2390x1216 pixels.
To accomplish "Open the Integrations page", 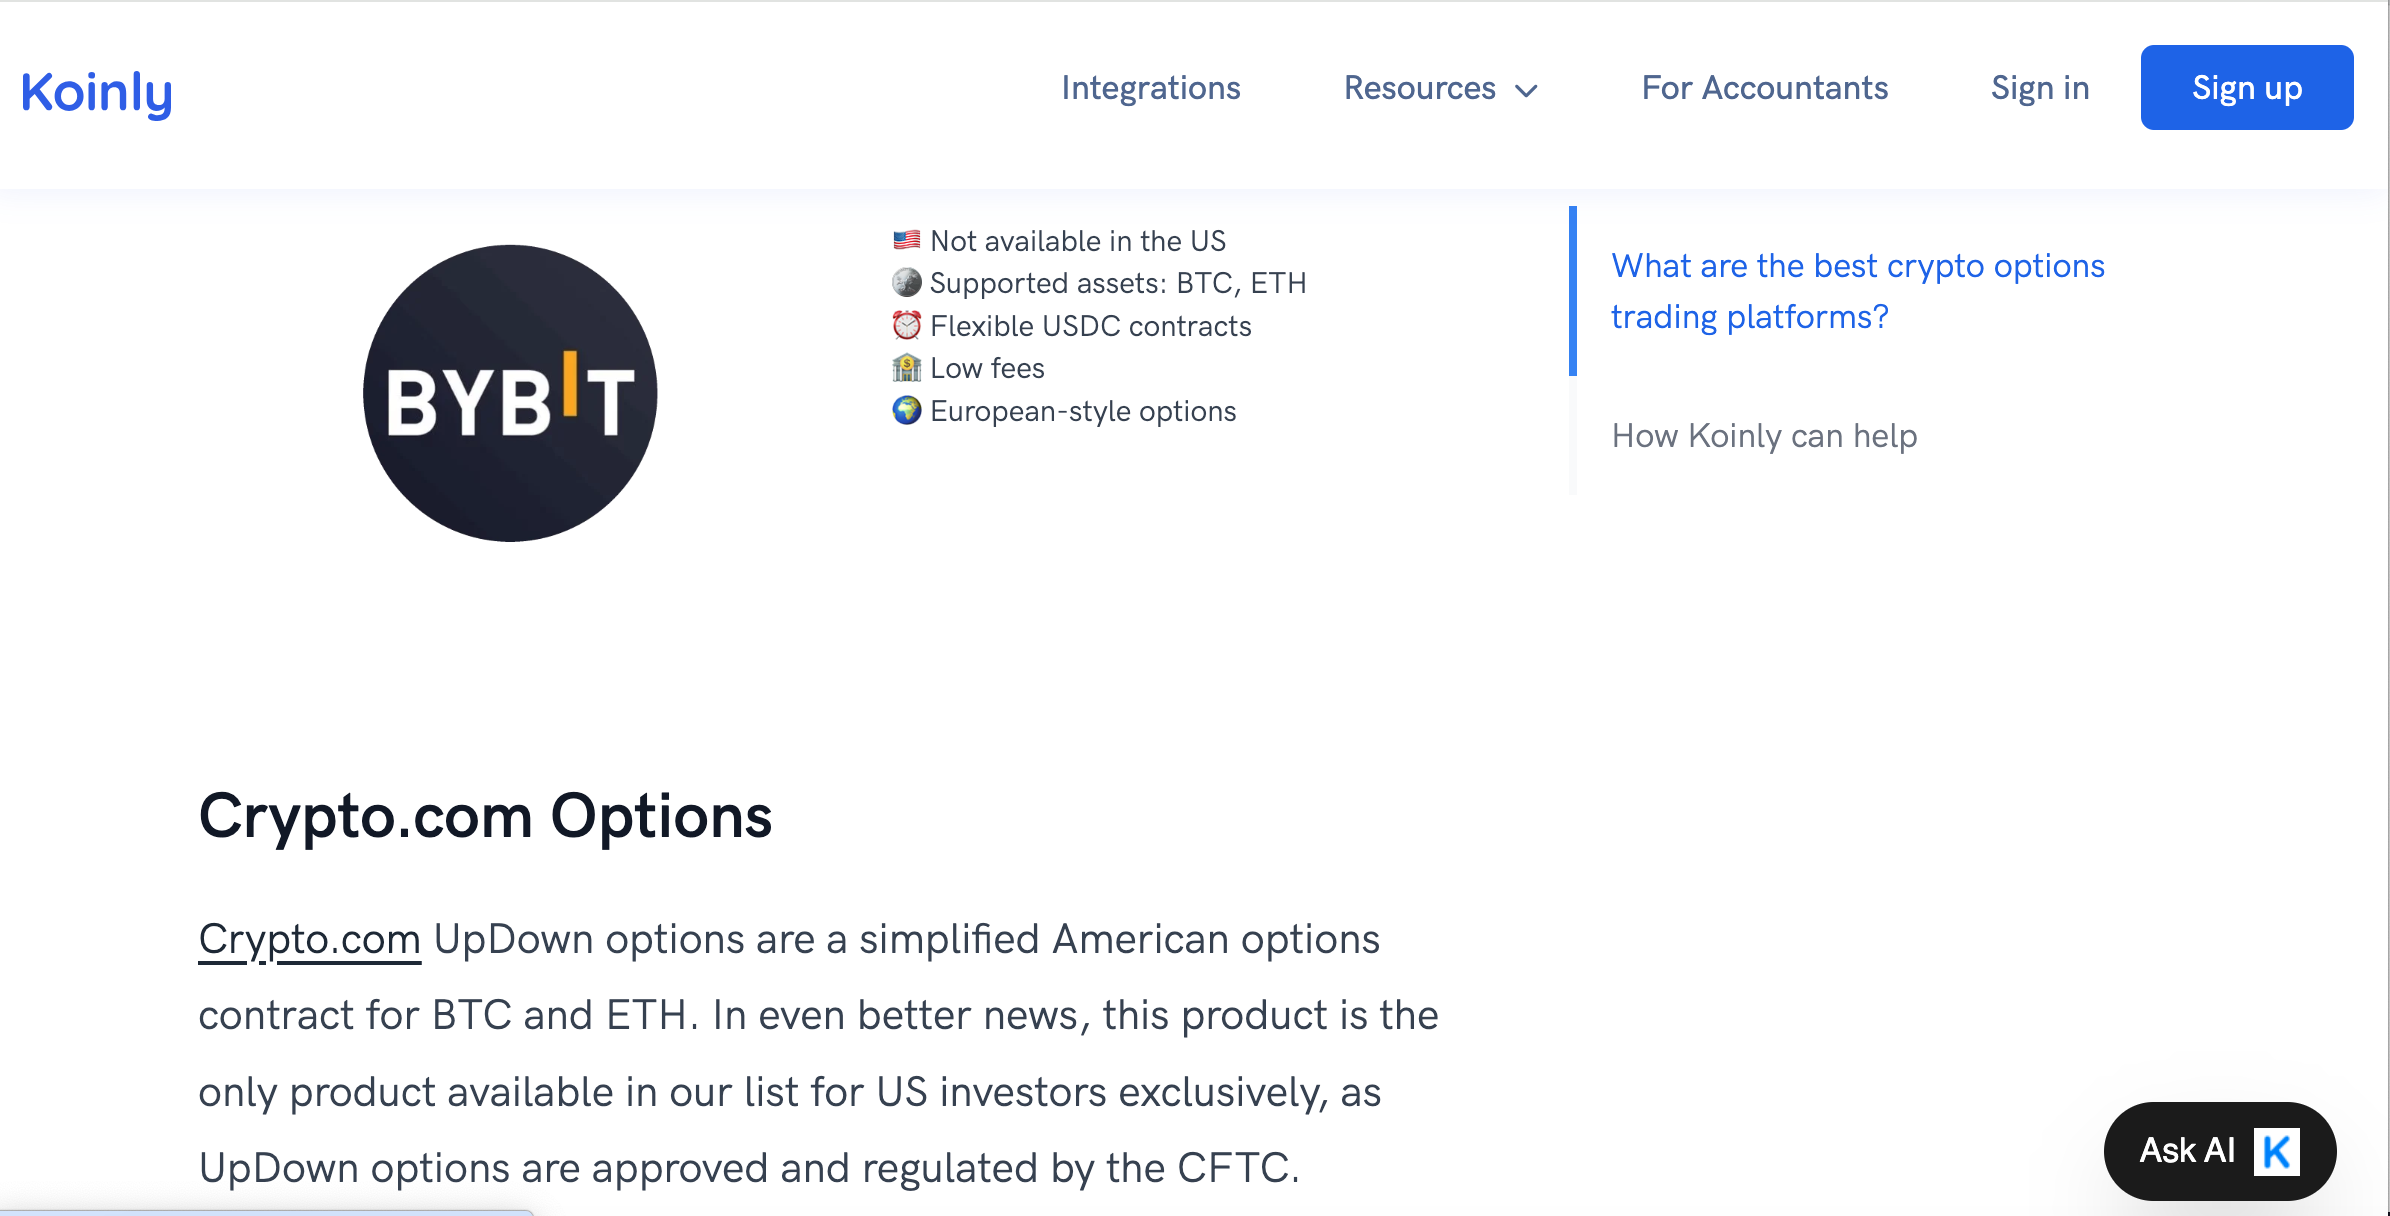I will coord(1151,88).
